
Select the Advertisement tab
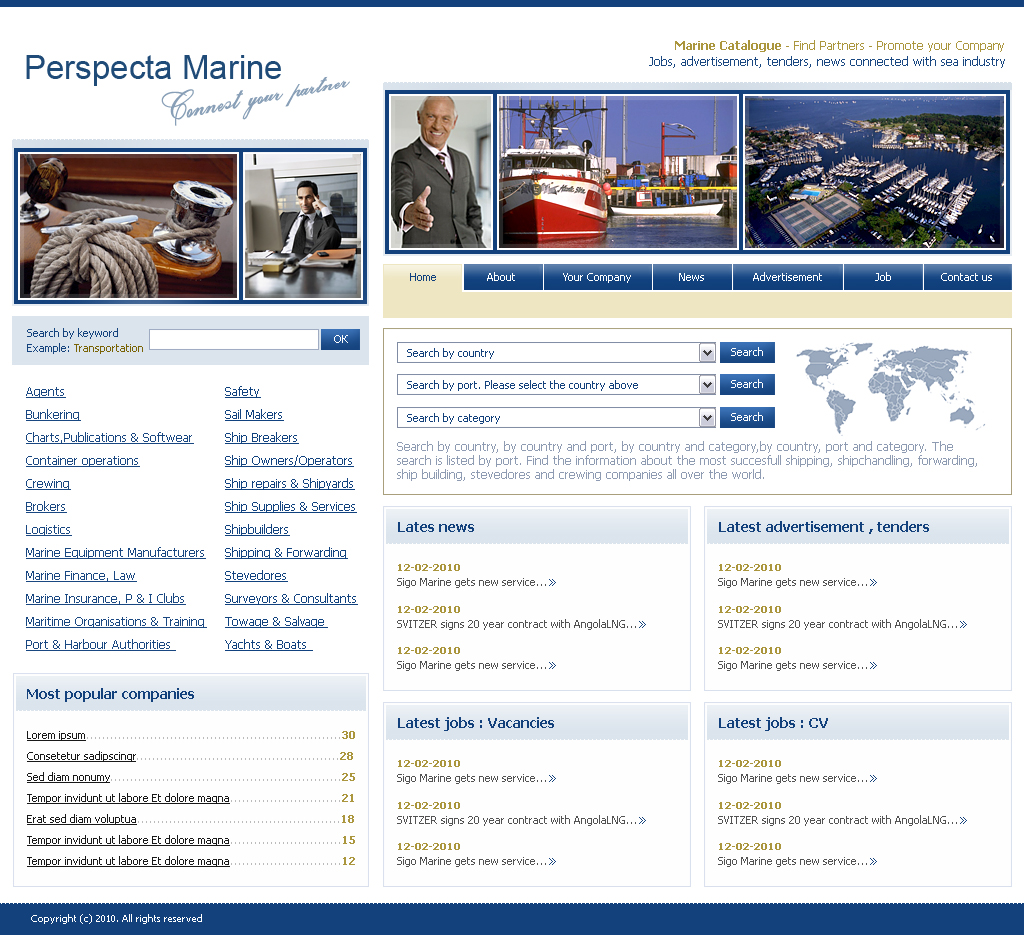[787, 277]
